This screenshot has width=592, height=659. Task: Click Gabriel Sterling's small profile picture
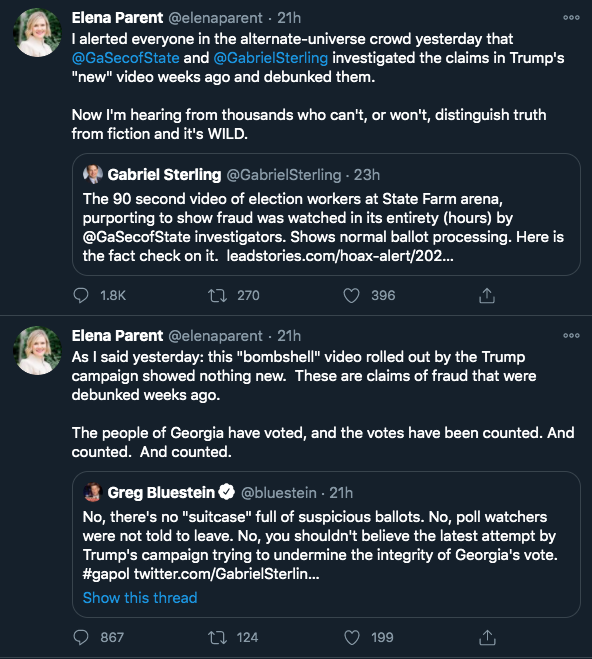click(x=93, y=174)
